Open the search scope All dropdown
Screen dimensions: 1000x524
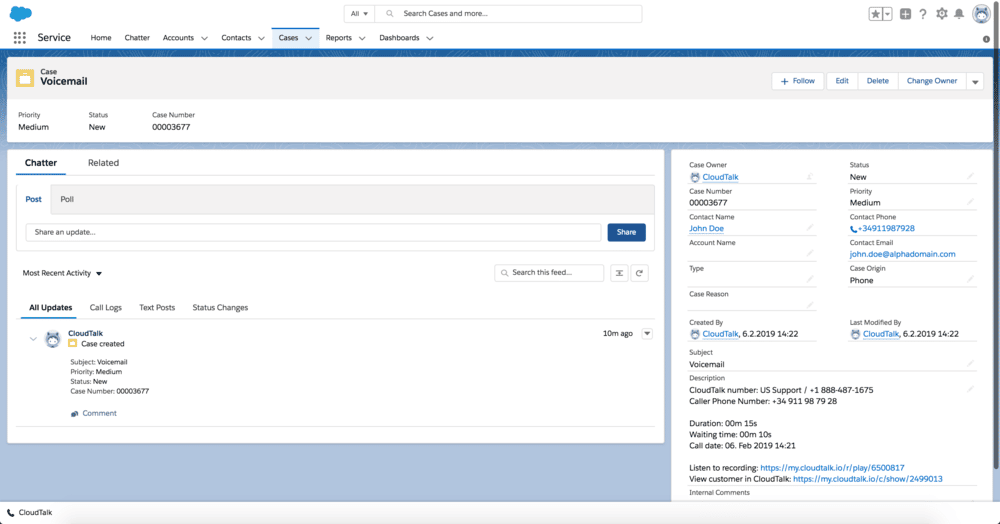click(359, 13)
